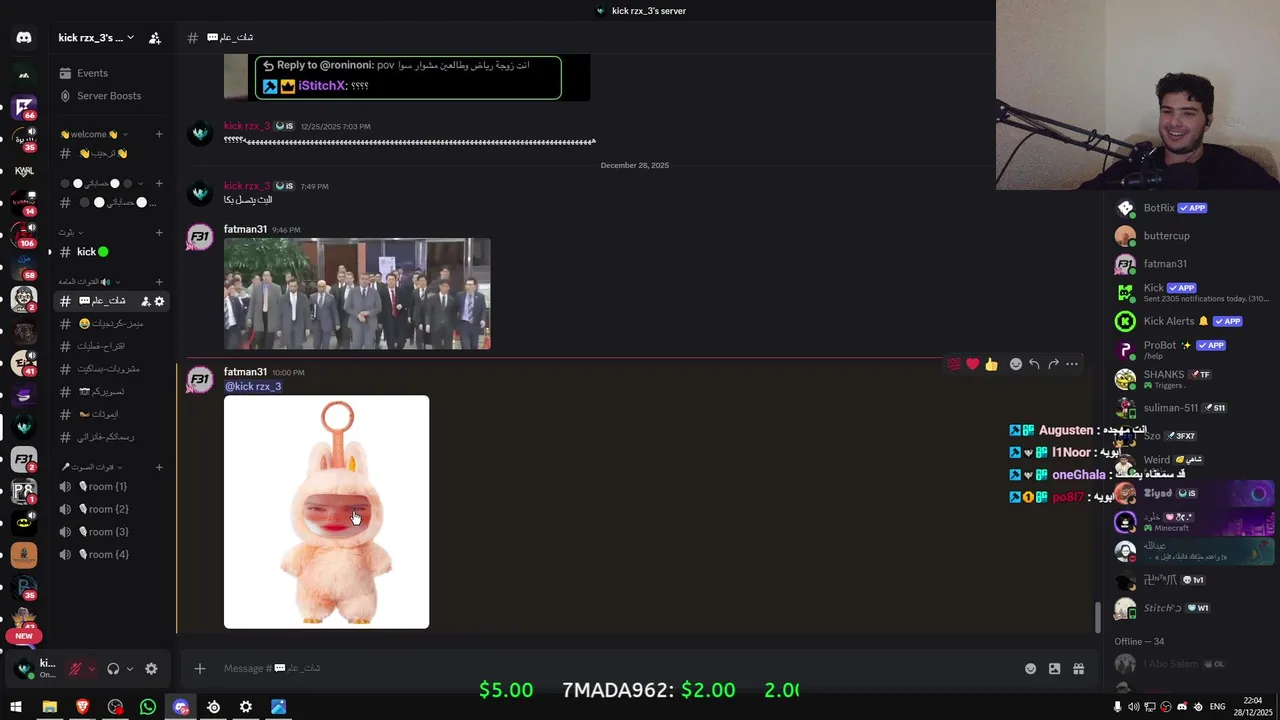Reply to fatman31's message with the arrow
This screenshot has width=1280, height=720.
coord(1034,364)
